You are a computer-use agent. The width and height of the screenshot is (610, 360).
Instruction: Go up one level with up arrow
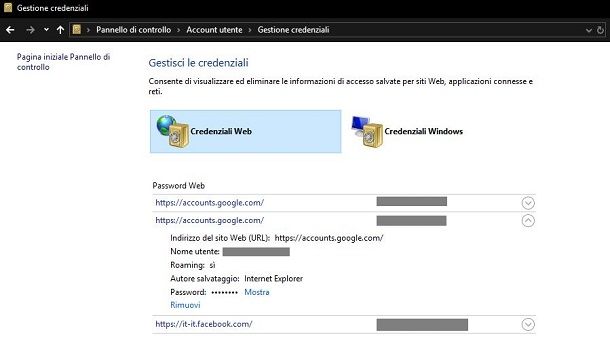(x=60, y=30)
